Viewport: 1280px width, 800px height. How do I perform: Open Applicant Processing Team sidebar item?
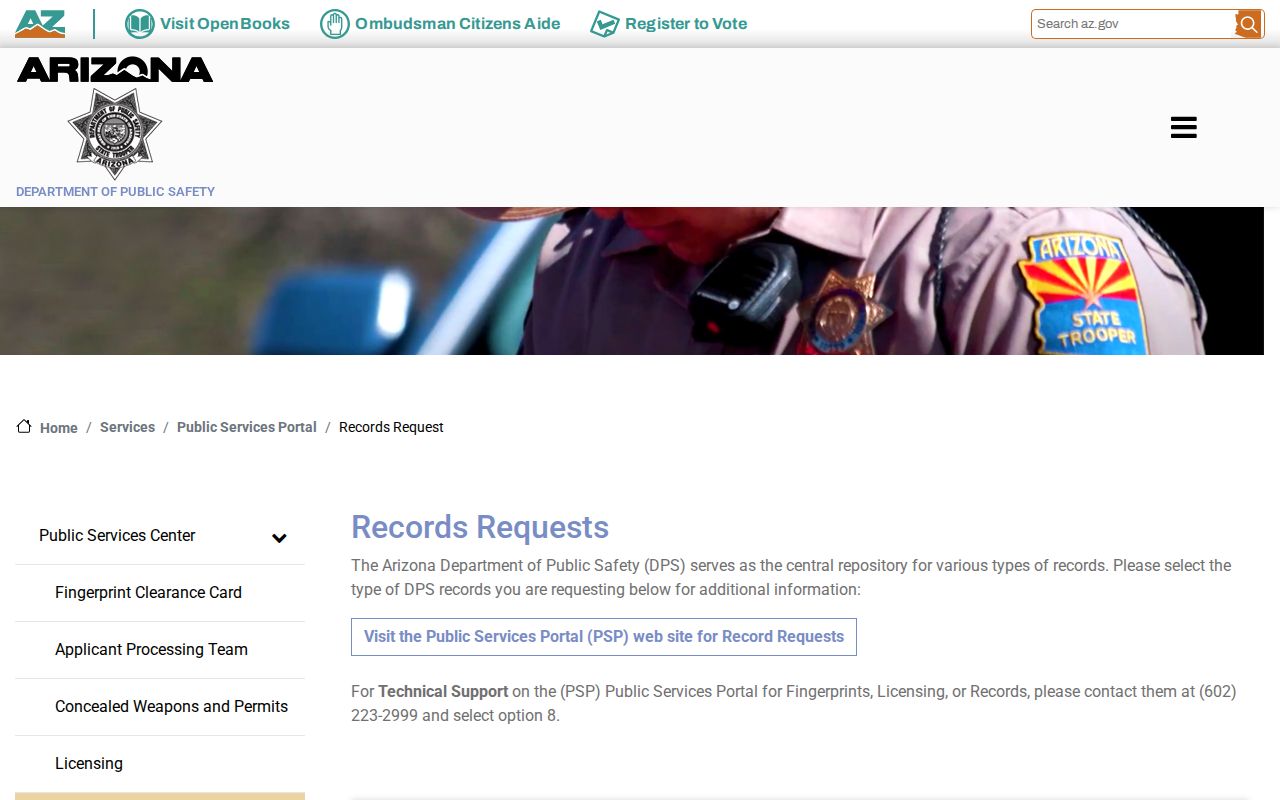[x=151, y=650]
